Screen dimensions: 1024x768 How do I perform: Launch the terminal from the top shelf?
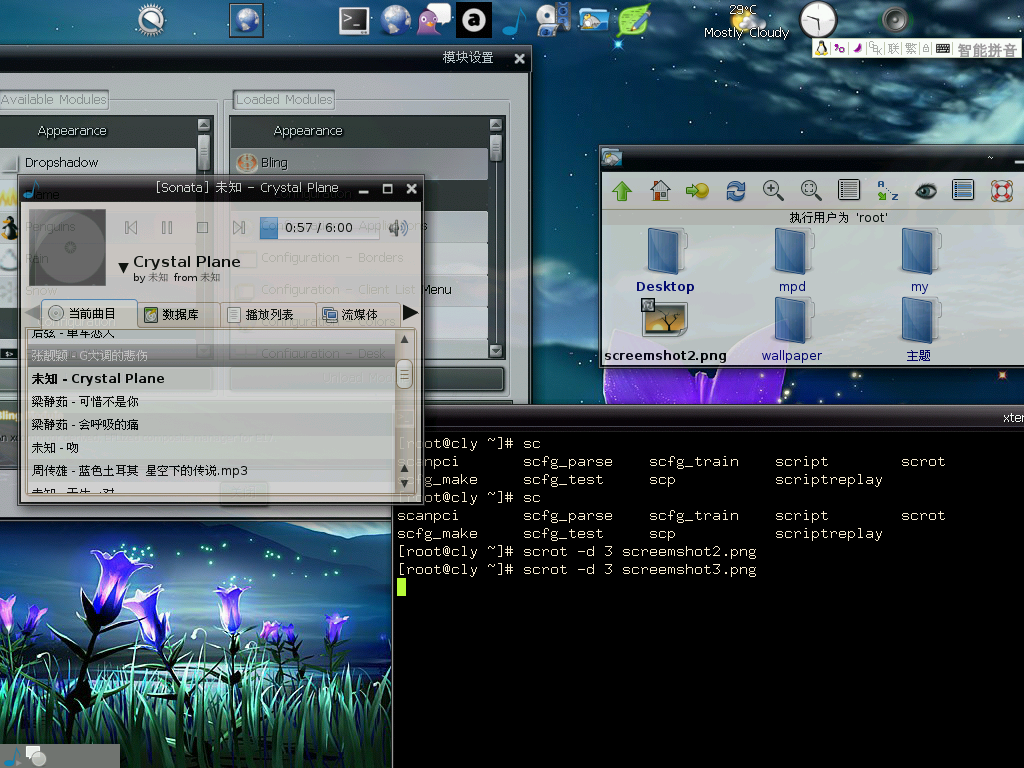tap(354, 20)
